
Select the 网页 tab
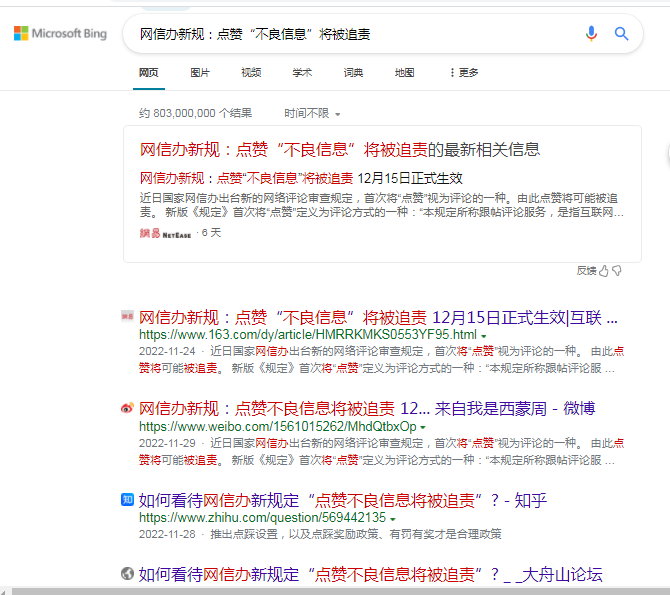[149, 73]
